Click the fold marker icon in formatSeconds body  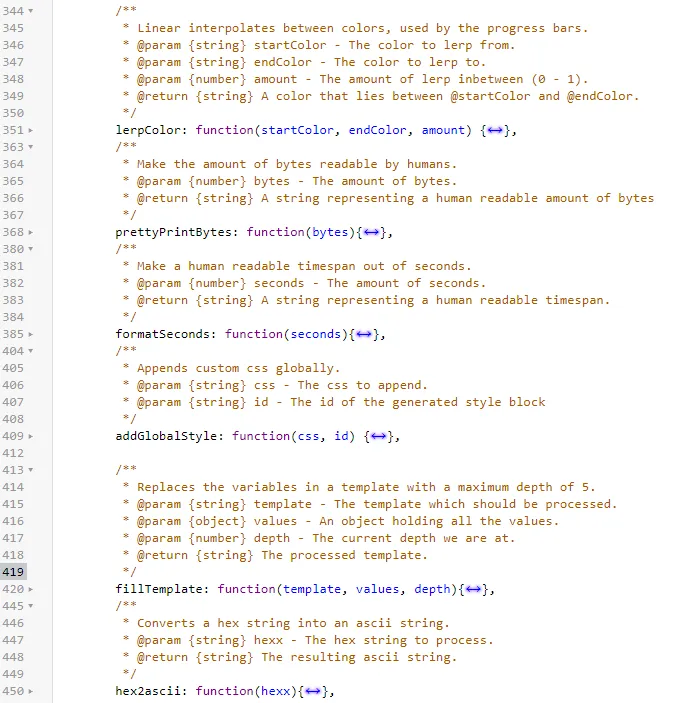click(364, 334)
